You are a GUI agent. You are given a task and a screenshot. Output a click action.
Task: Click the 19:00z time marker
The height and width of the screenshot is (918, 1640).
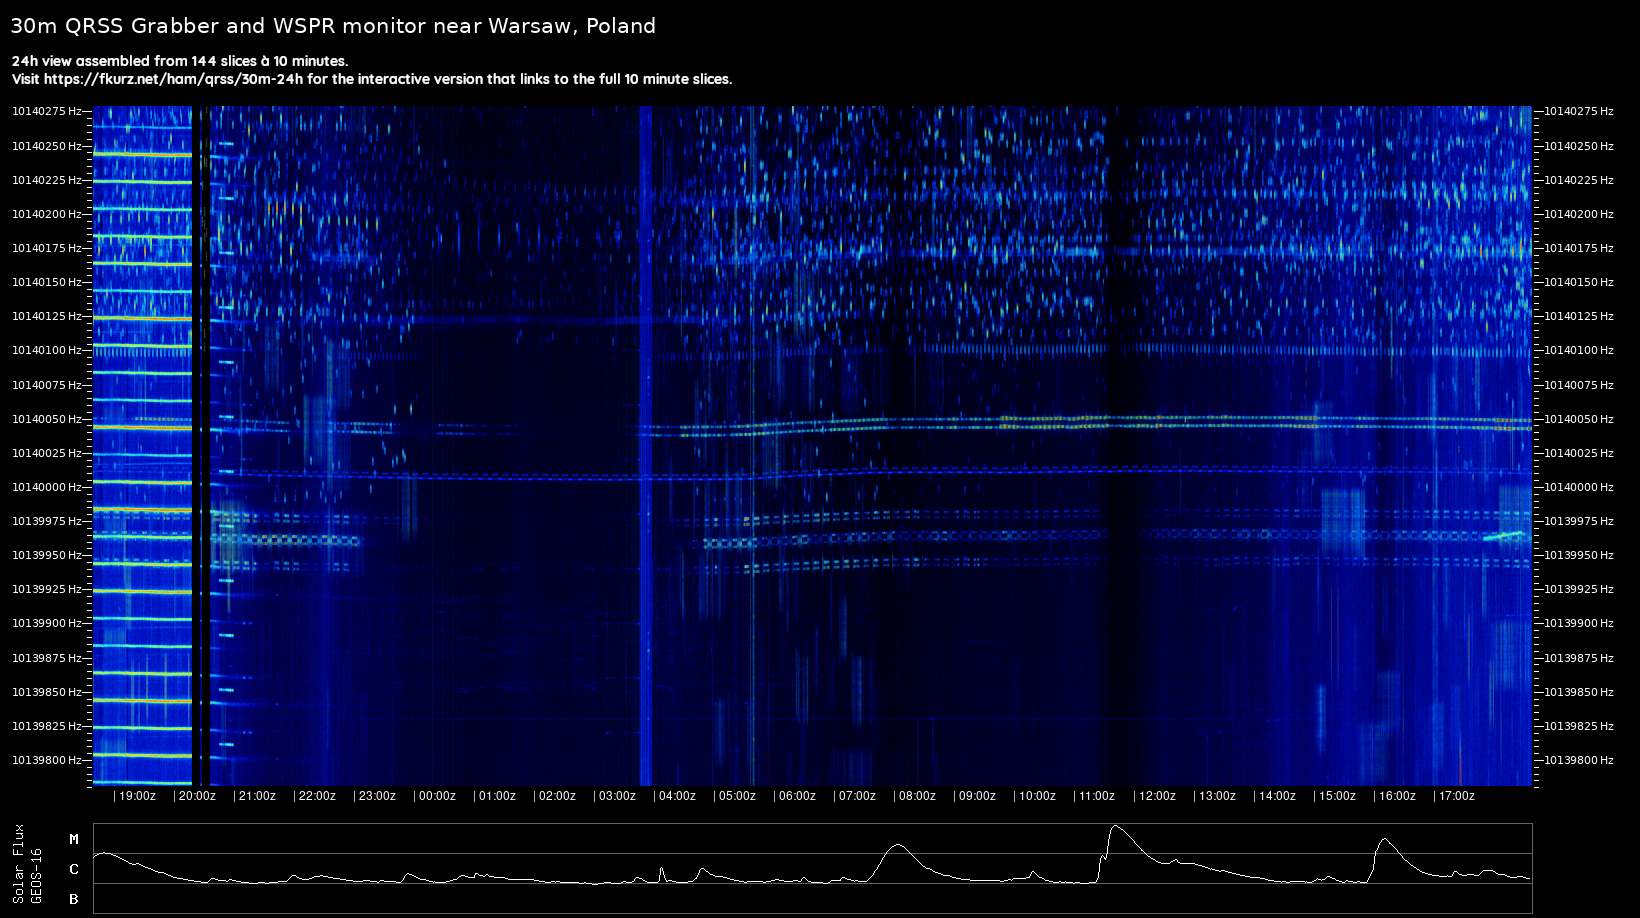(135, 796)
